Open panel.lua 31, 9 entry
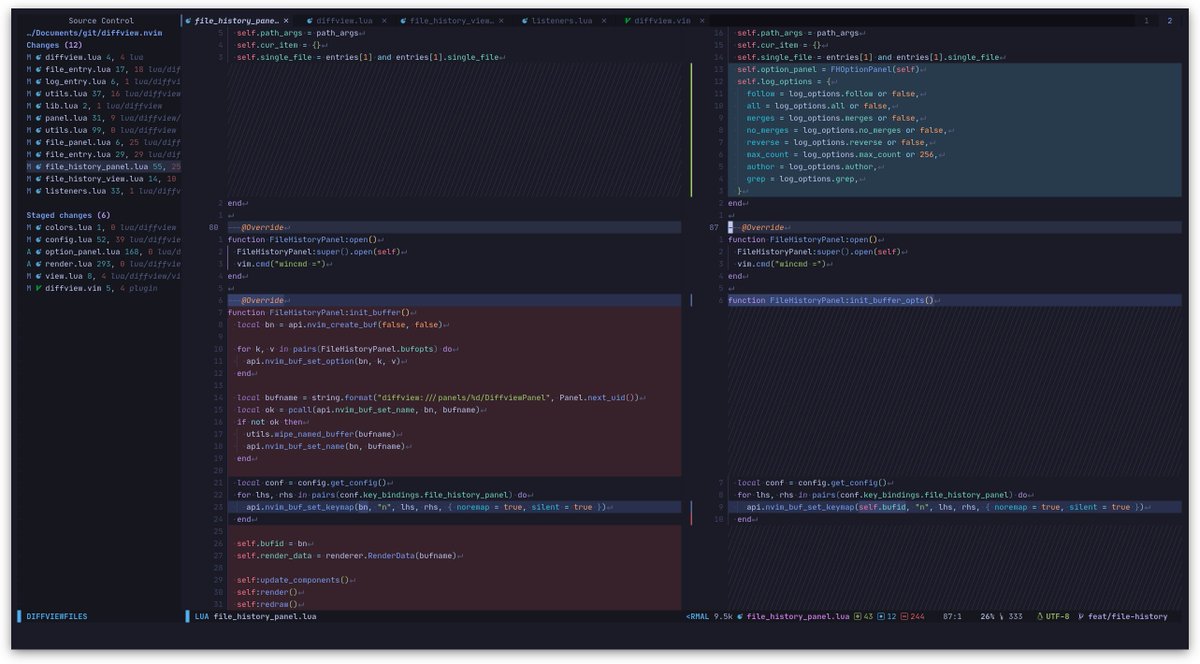1200x664 pixels. click(x=103, y=118)
